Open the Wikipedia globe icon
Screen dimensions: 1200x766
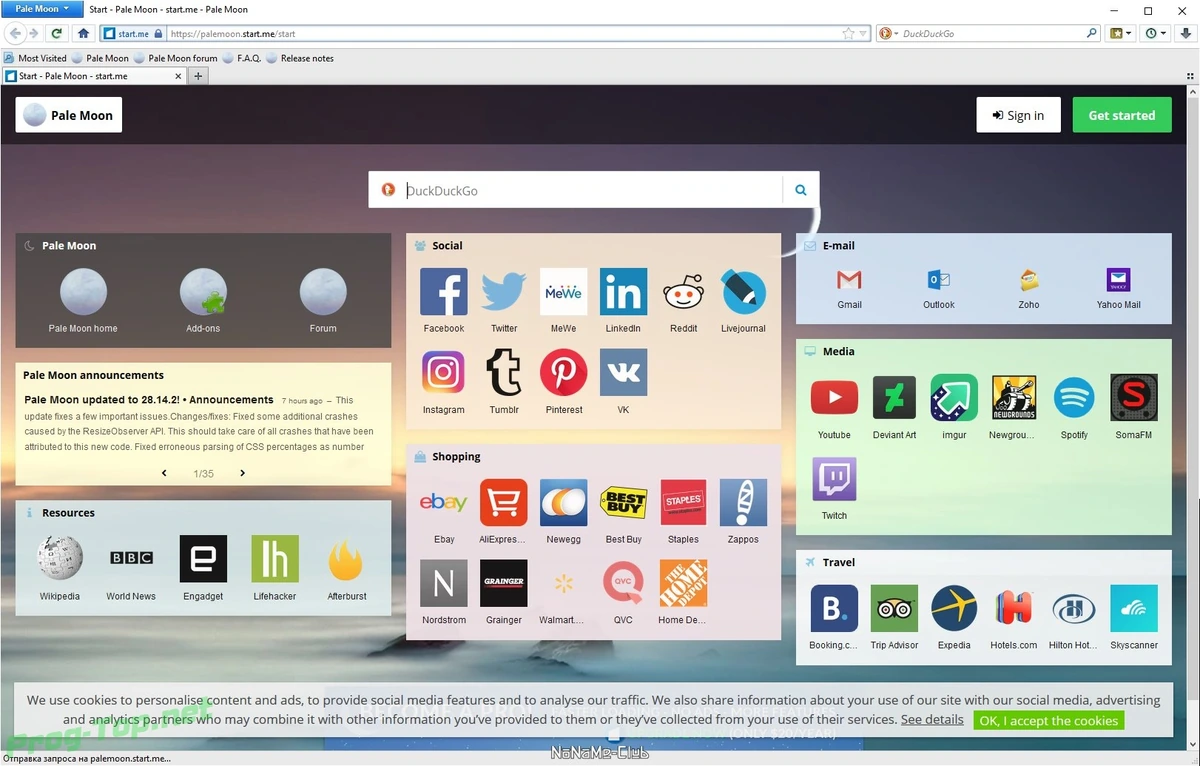pyautogui.click(x=60, y=559)
